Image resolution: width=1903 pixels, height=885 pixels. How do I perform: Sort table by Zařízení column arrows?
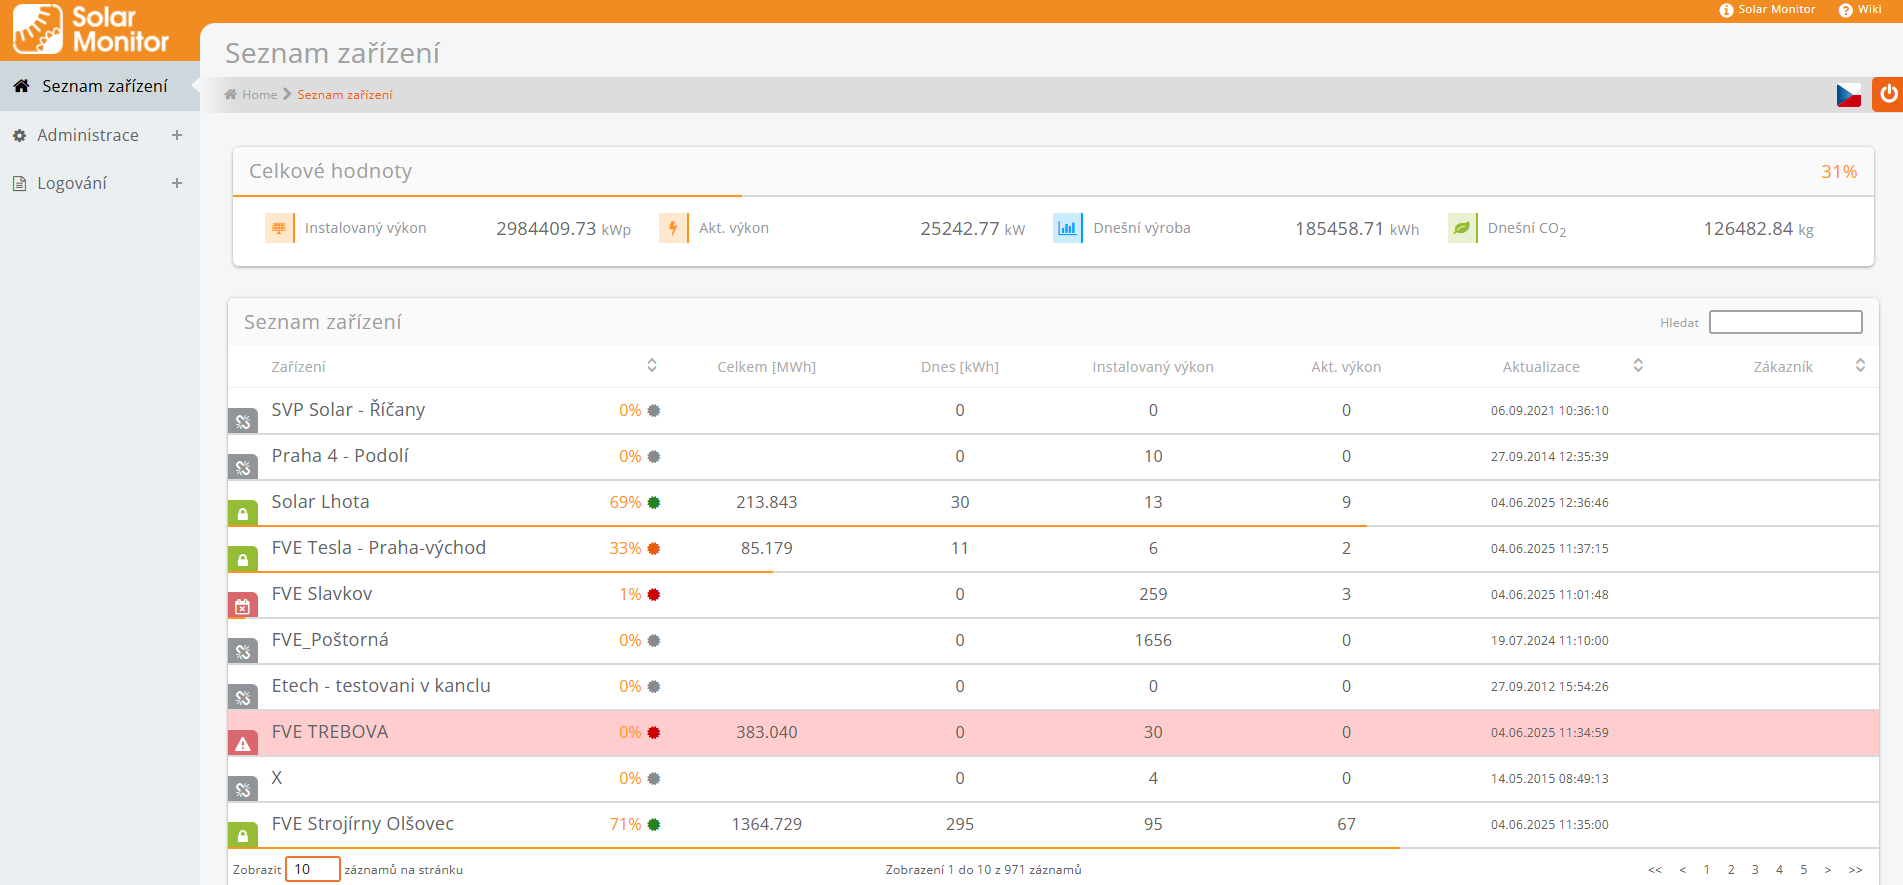(652, 366)
